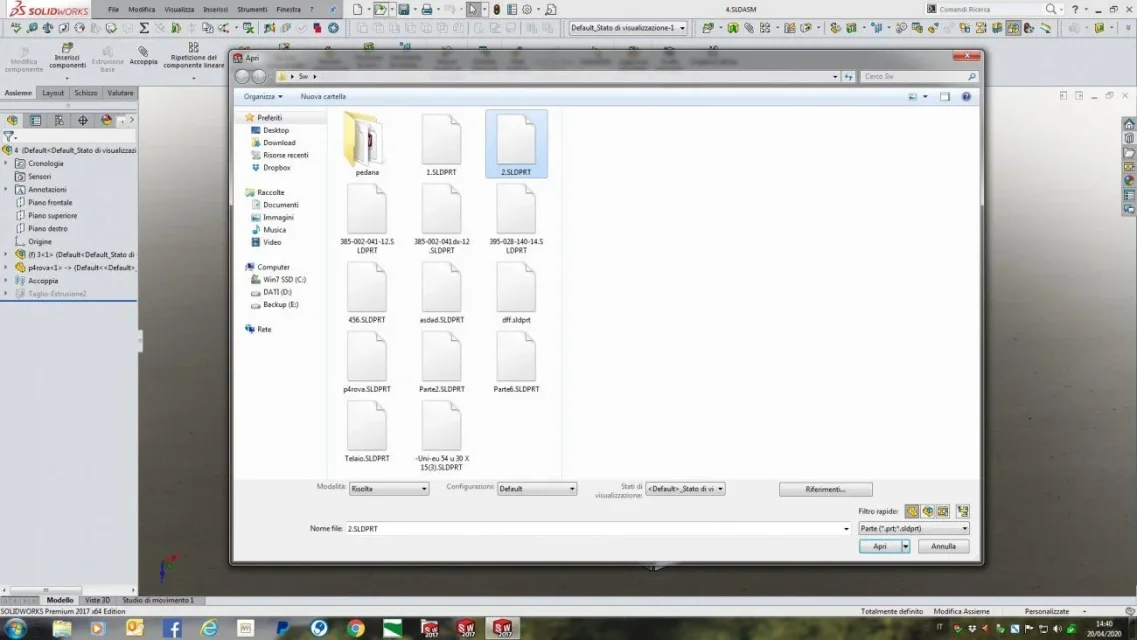Open the Configurazioni Default dropdown
The image size is (1137, 640).
coord(537,489)
